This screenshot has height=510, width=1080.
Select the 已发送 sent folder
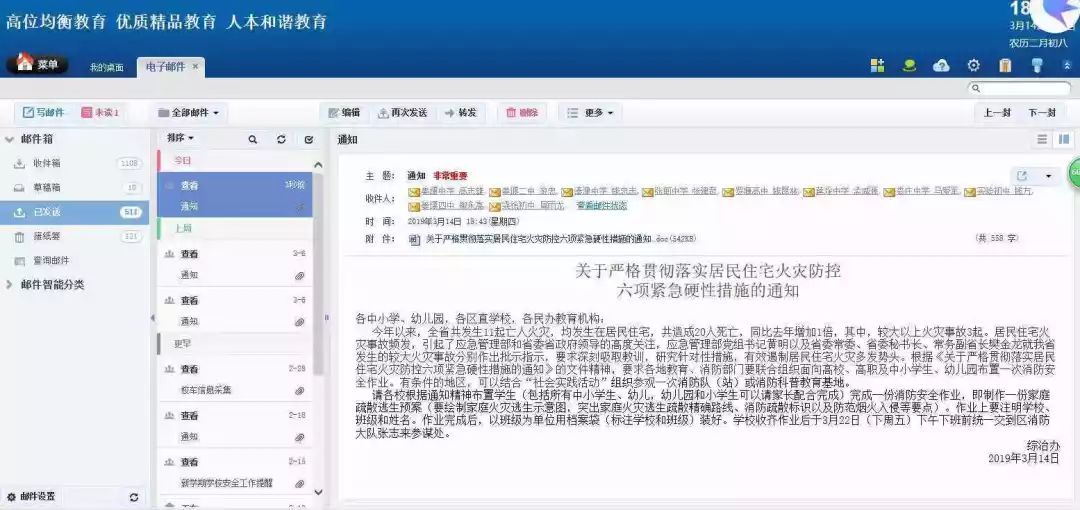pyautogui.click(x=74, y=212)
